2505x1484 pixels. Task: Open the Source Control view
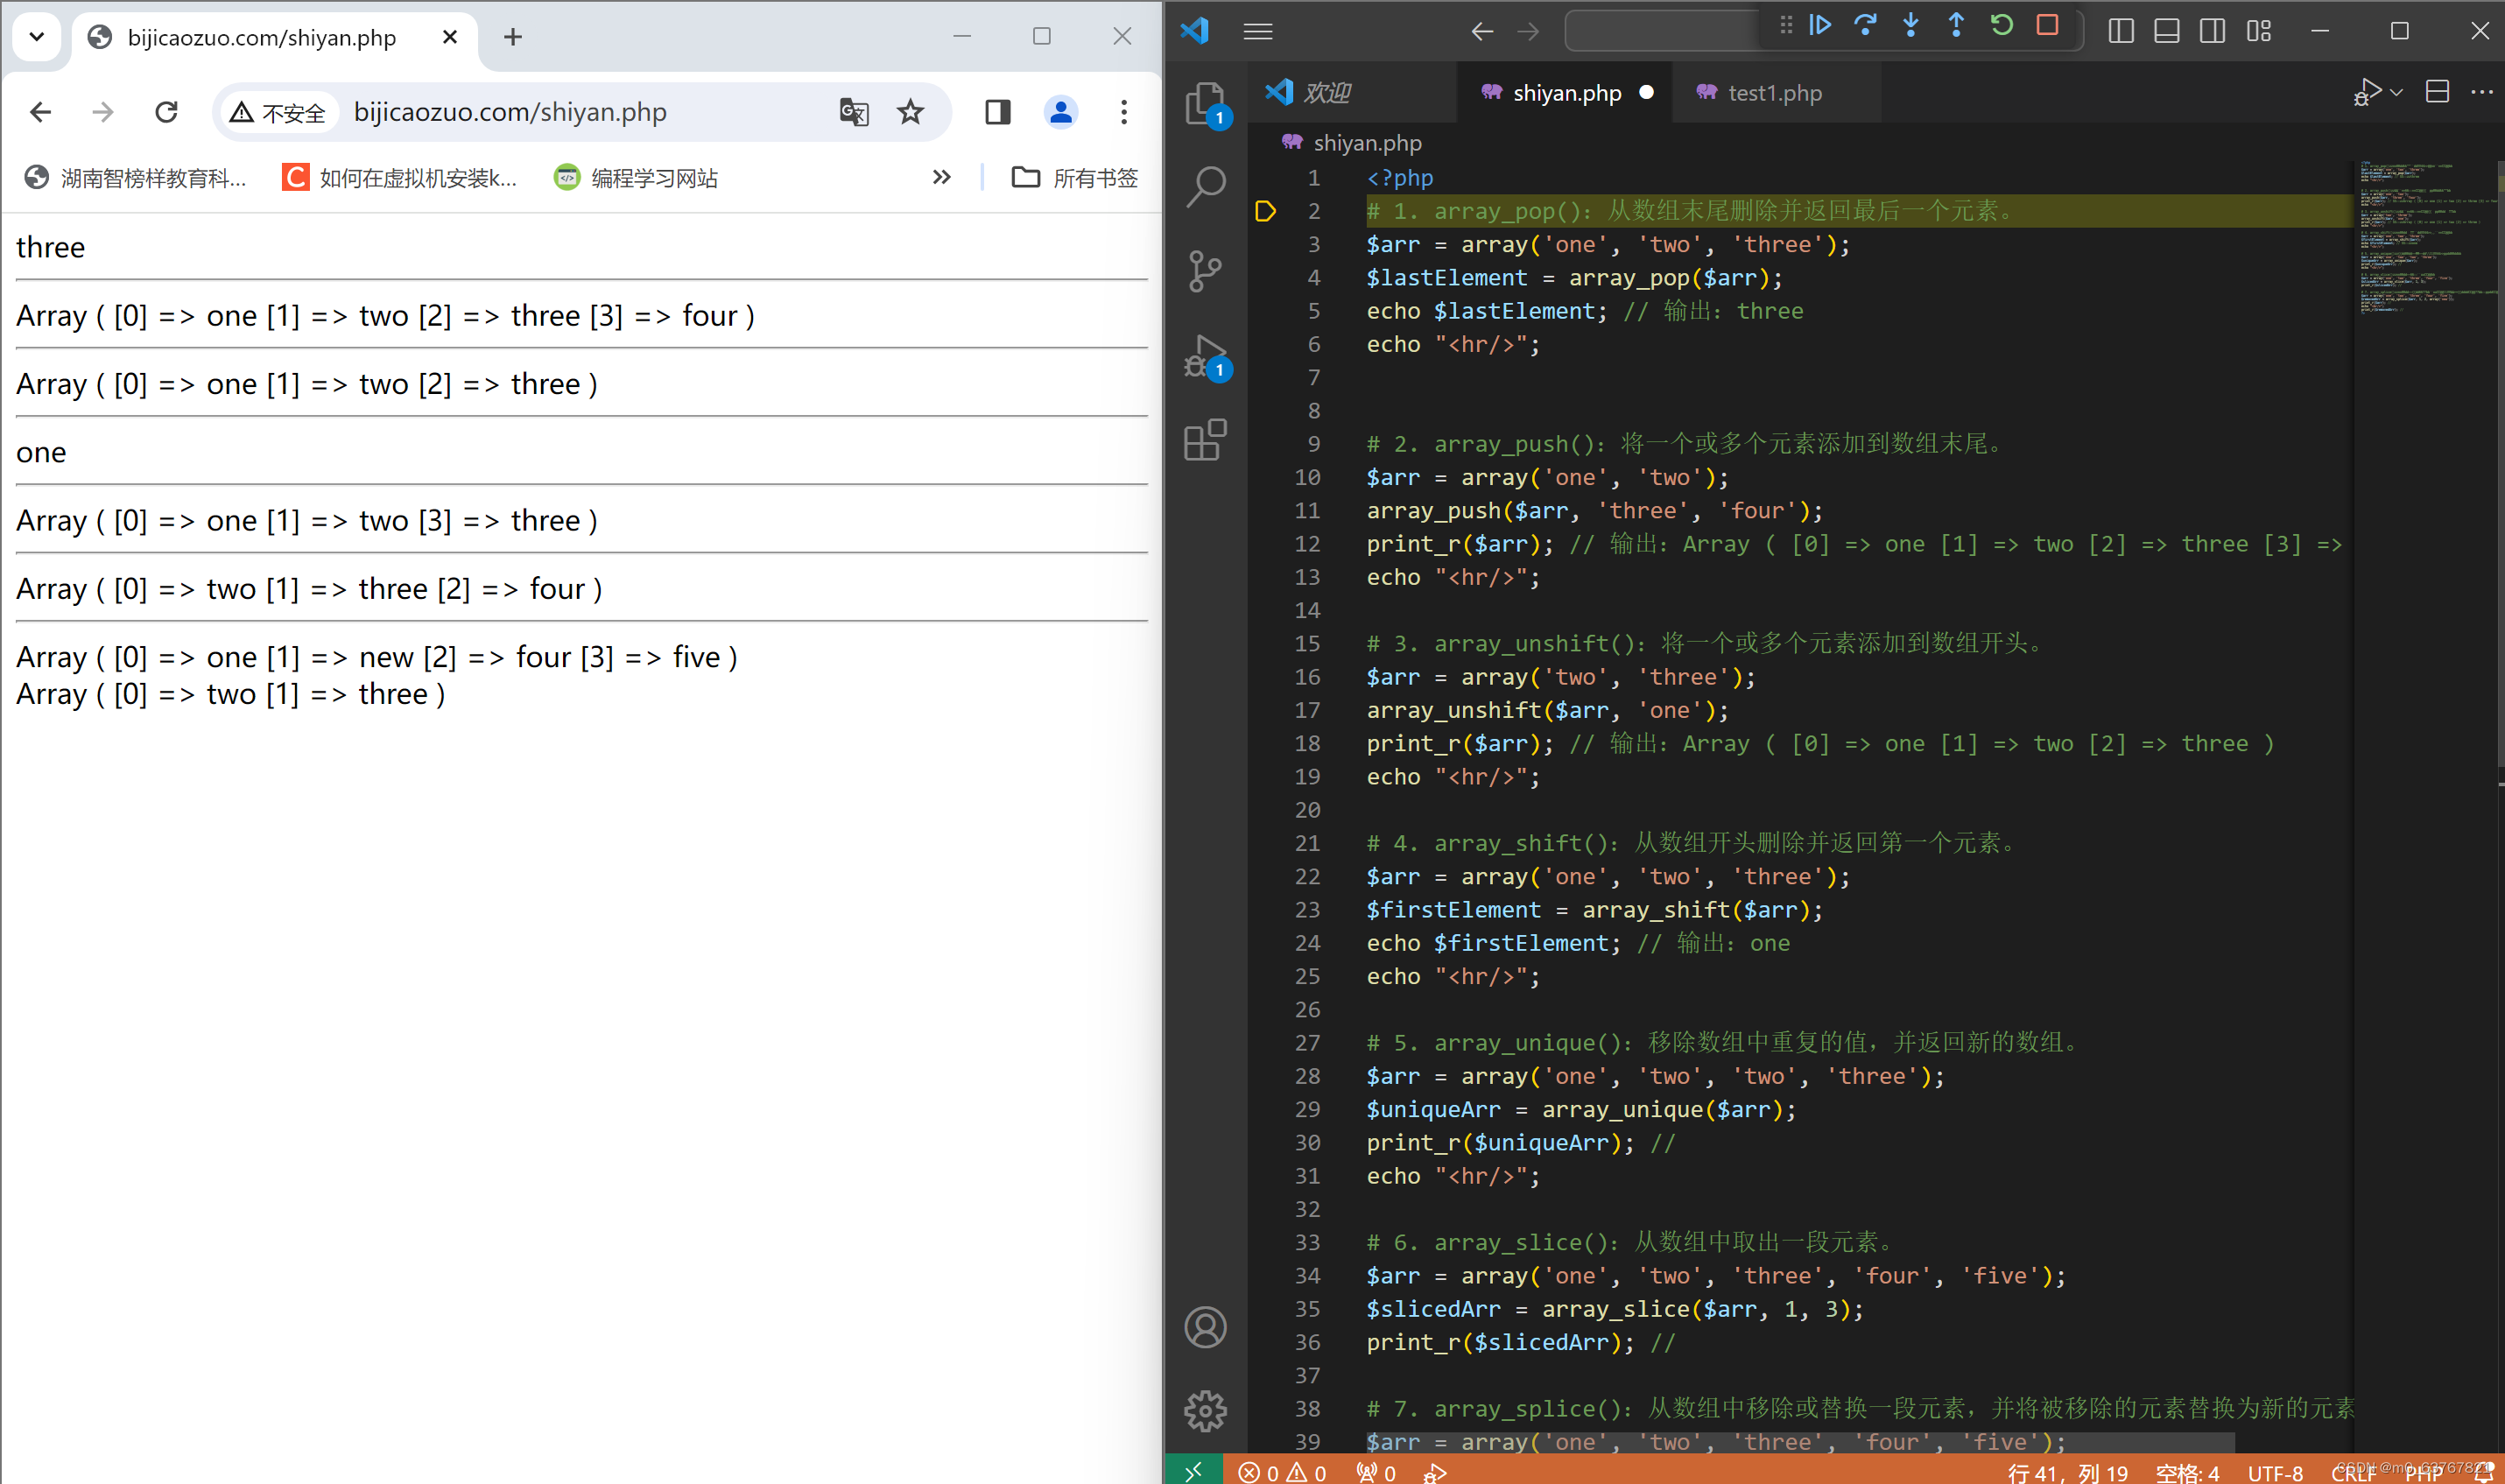1205,270
